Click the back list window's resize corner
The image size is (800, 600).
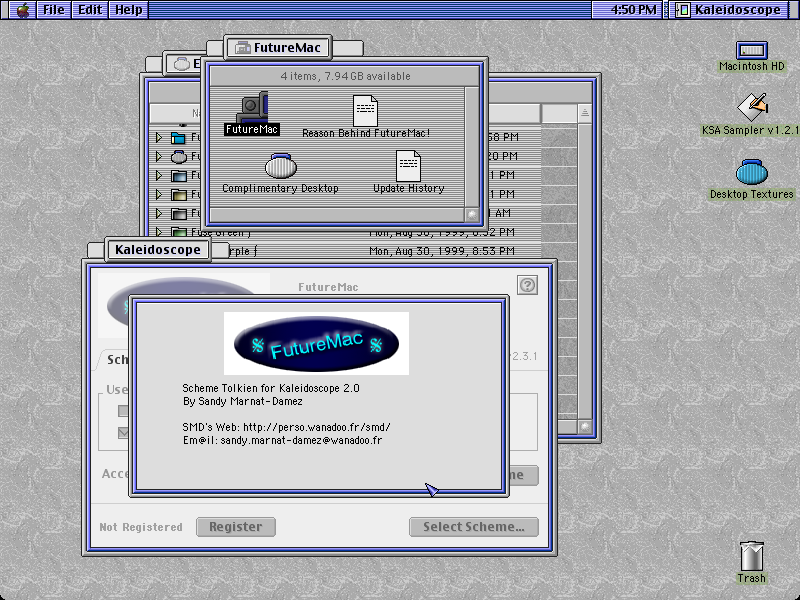(585, 427)
